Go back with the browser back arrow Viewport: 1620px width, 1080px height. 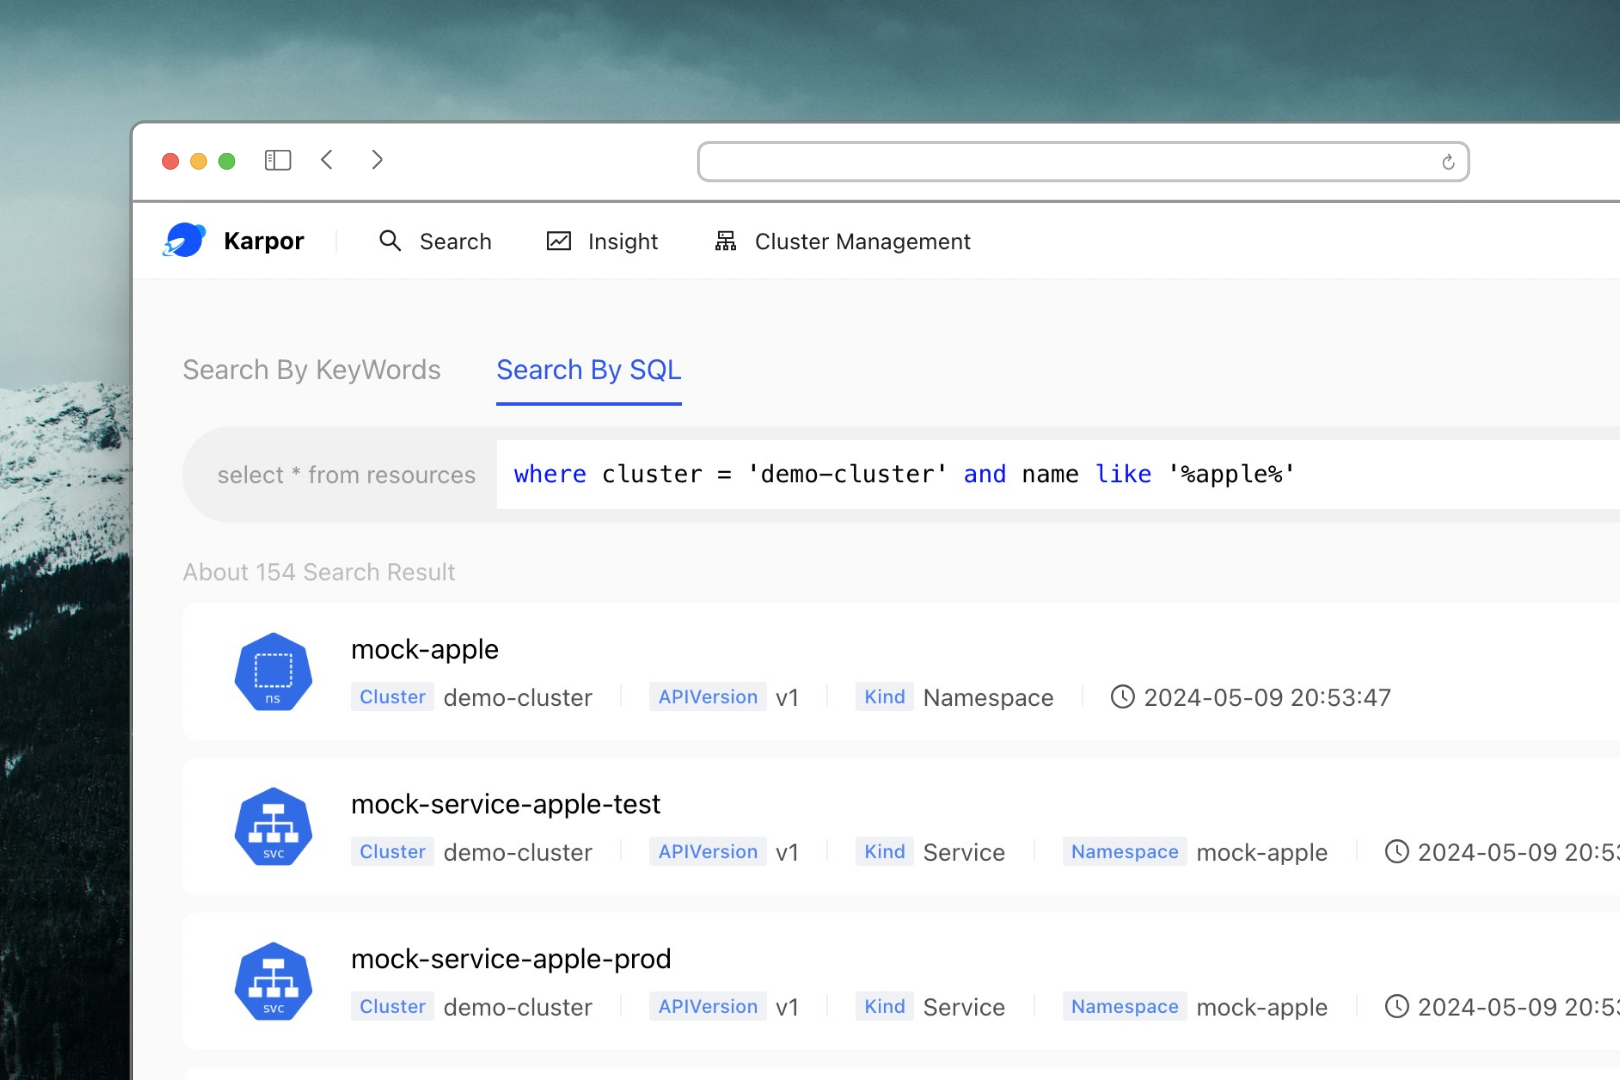[327, 160]
